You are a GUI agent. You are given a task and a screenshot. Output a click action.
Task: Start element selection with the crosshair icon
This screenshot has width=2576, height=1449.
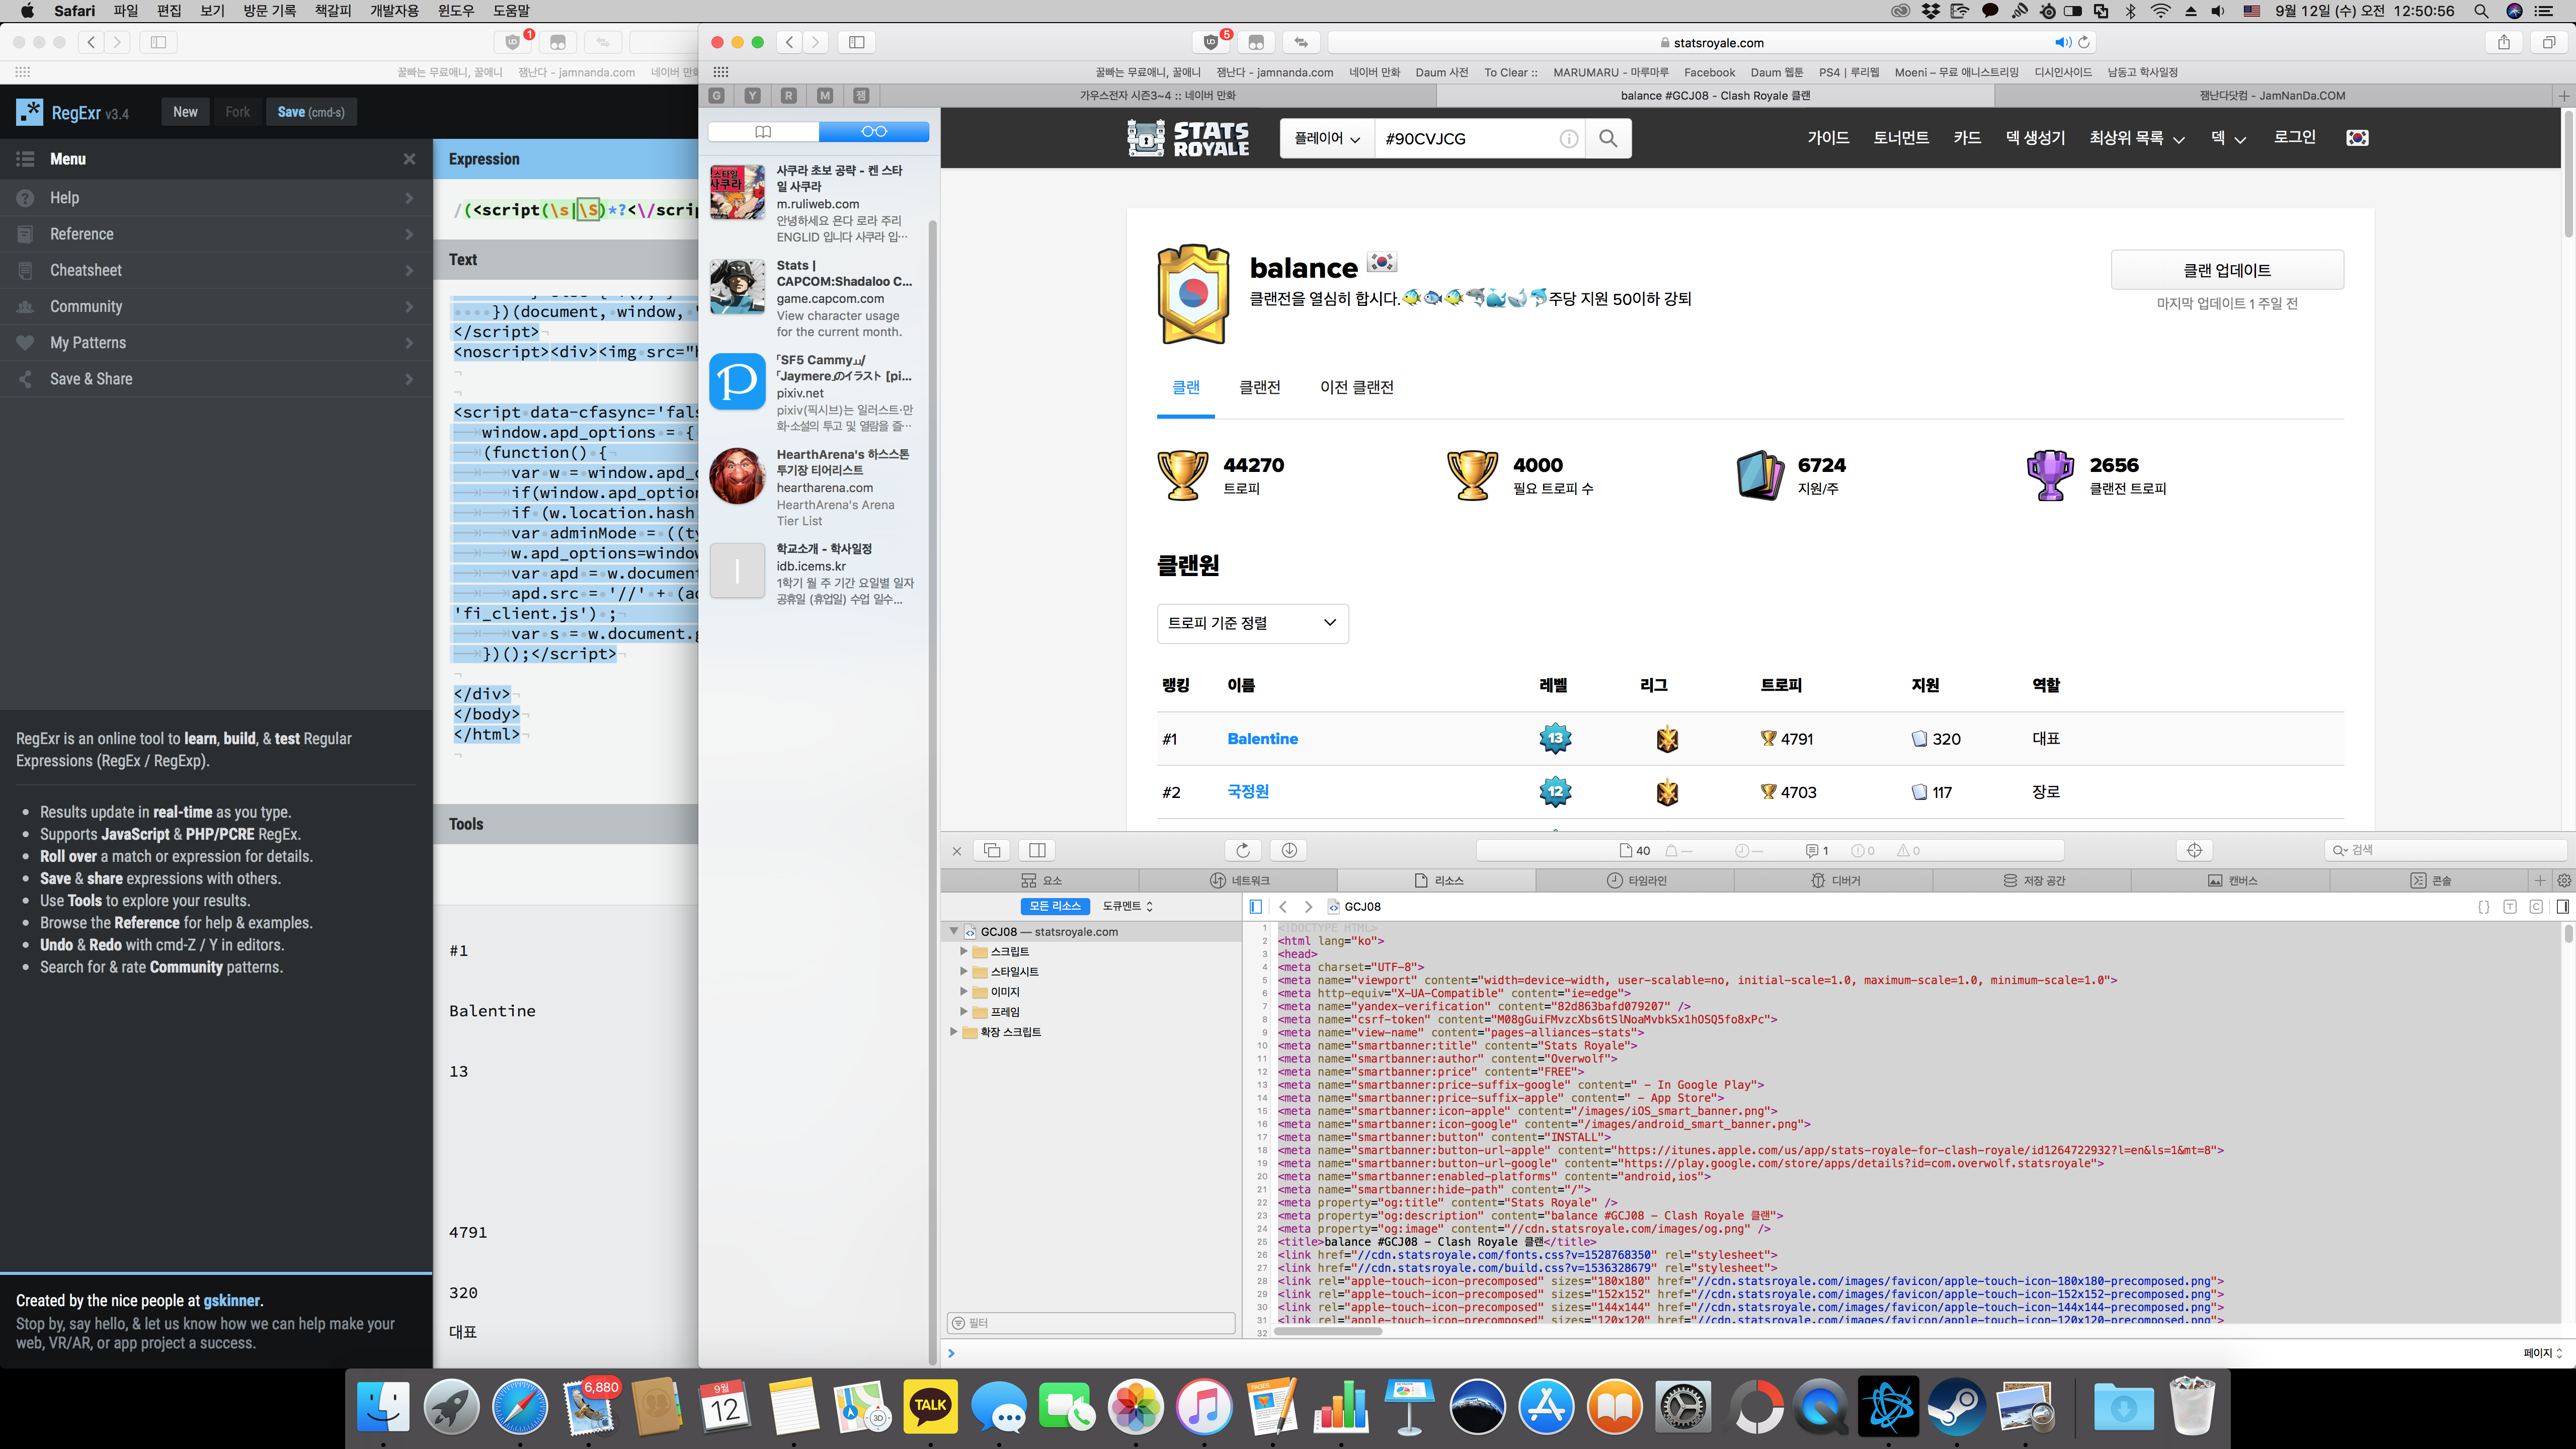2194,850
